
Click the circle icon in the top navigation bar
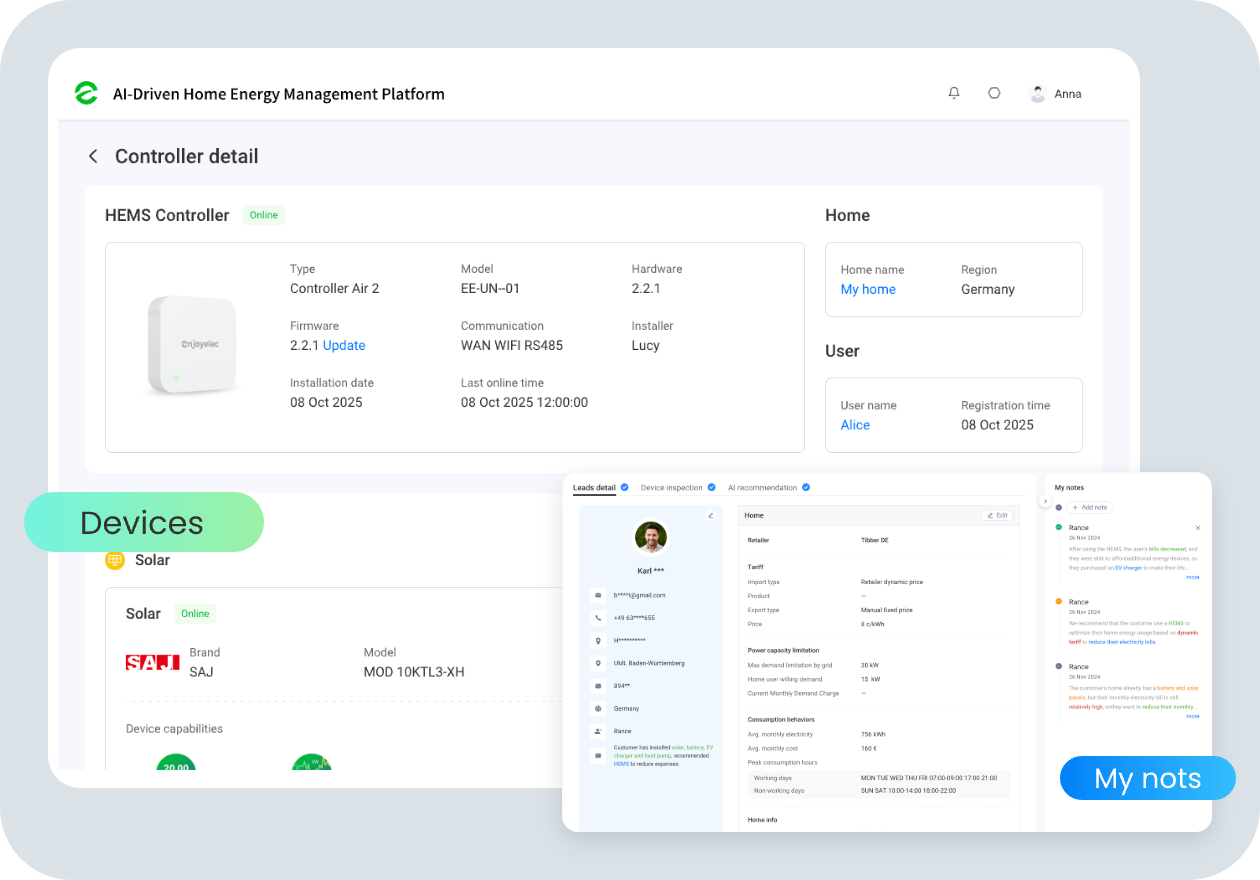[994, 92]
